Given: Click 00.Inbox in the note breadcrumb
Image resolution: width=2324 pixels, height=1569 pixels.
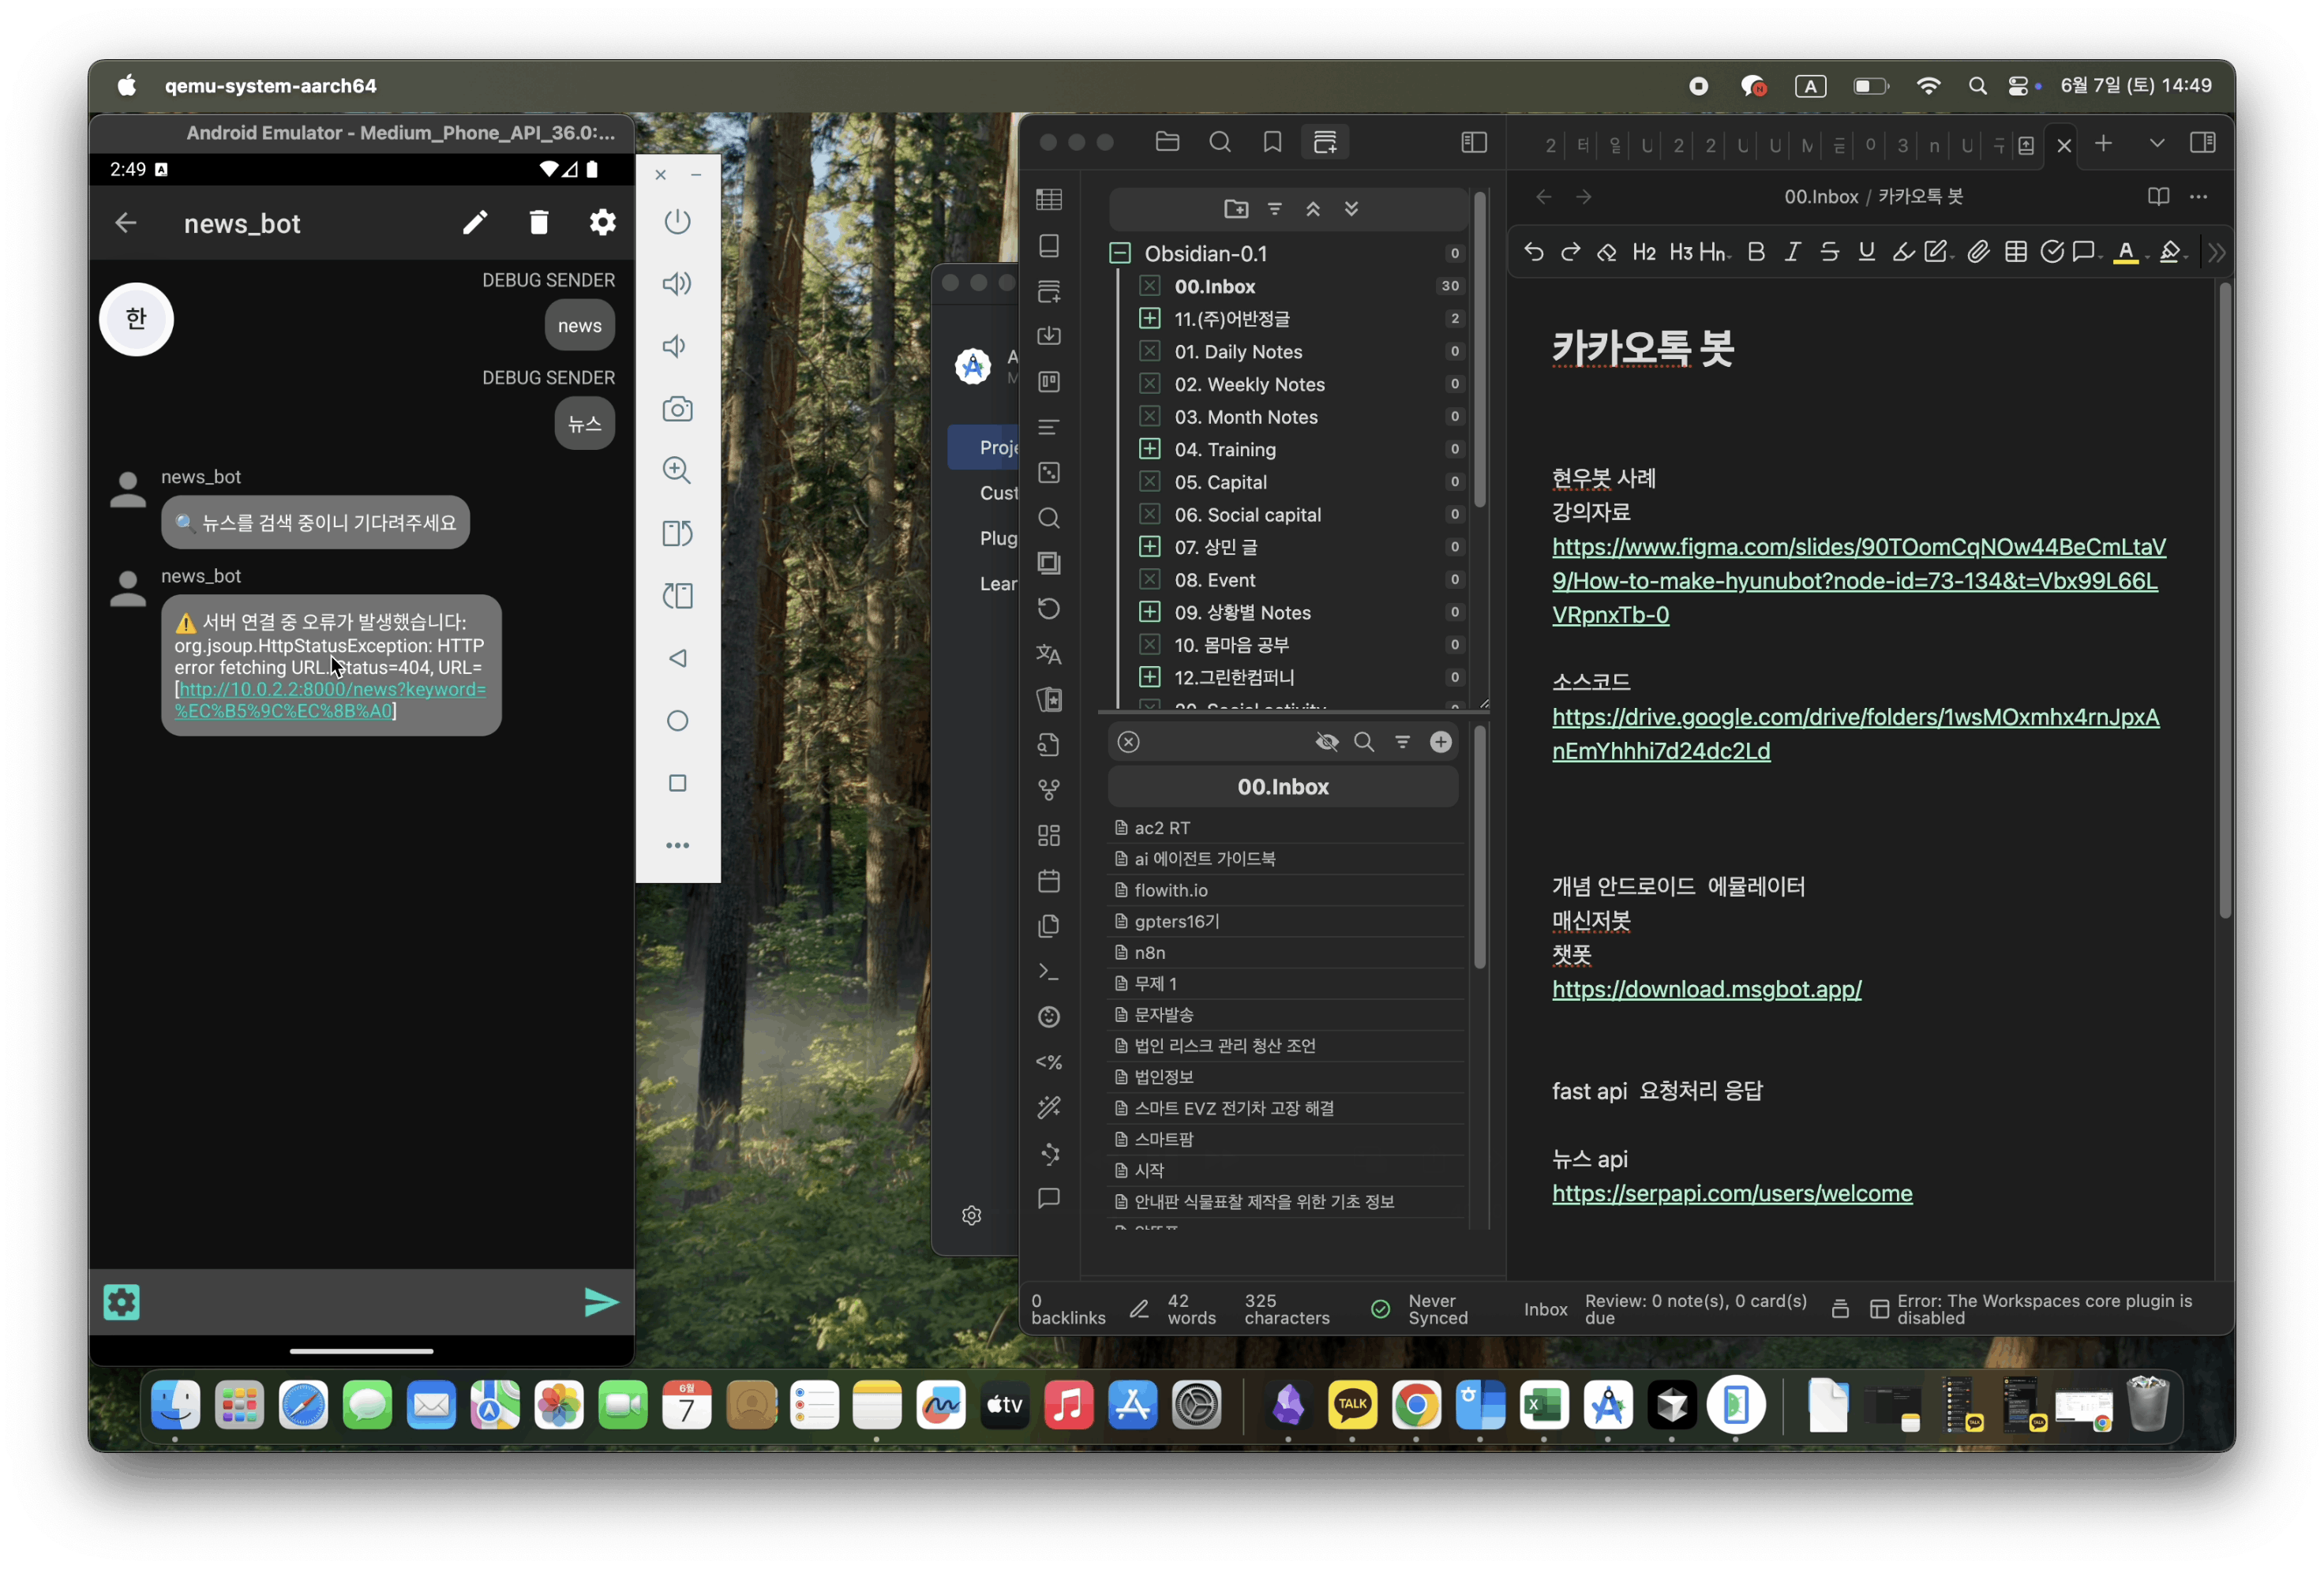Looking at the screenshot, I should tap(1820, 197).
